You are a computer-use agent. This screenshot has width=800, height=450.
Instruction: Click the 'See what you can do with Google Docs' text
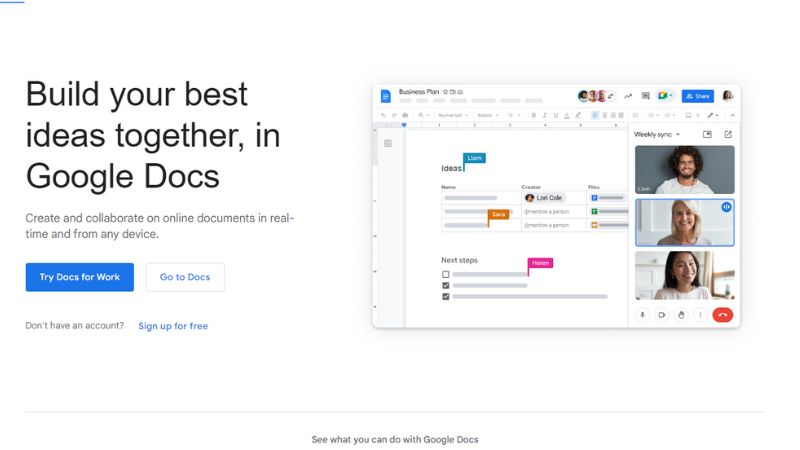point(395,439)
